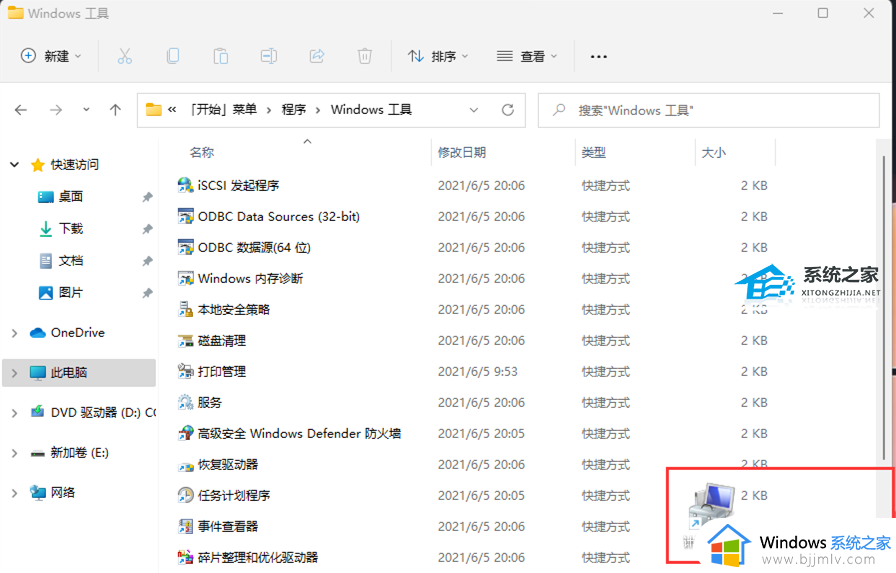Screen dimensions: 896x573
Task: Click the iSCSI 发起程序 shortcut icon
Action: (x=185, y=185)
